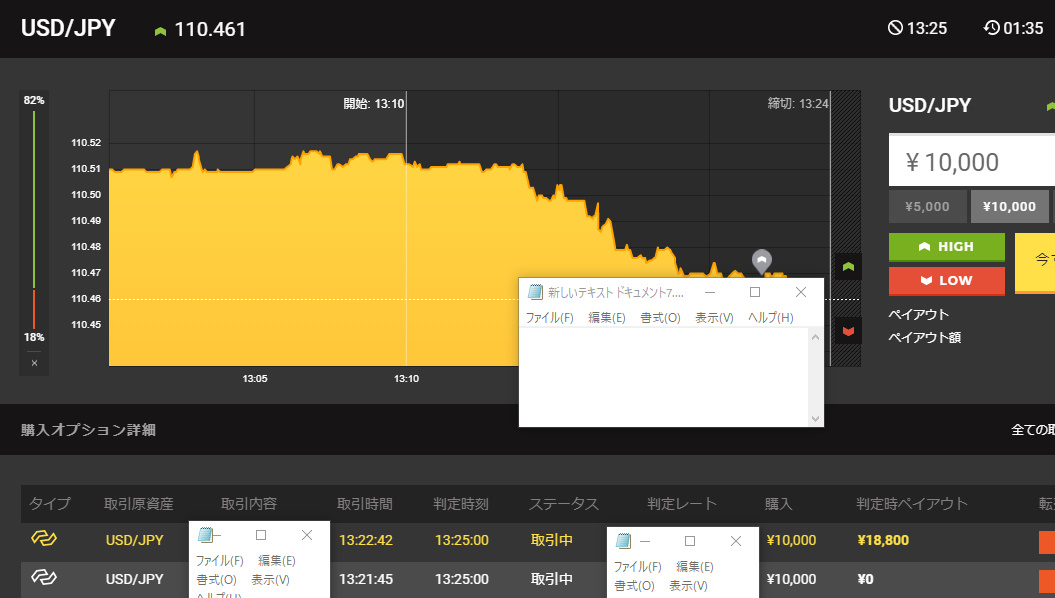Click the red down arrow beside the chart

click(x=848, y=330)
